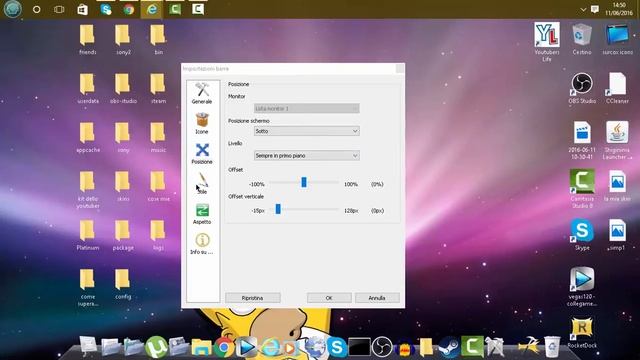Select the config folder on desktop
Image resolution: width=640 pixels, height=360 pixels.
[x=123, y=284]
